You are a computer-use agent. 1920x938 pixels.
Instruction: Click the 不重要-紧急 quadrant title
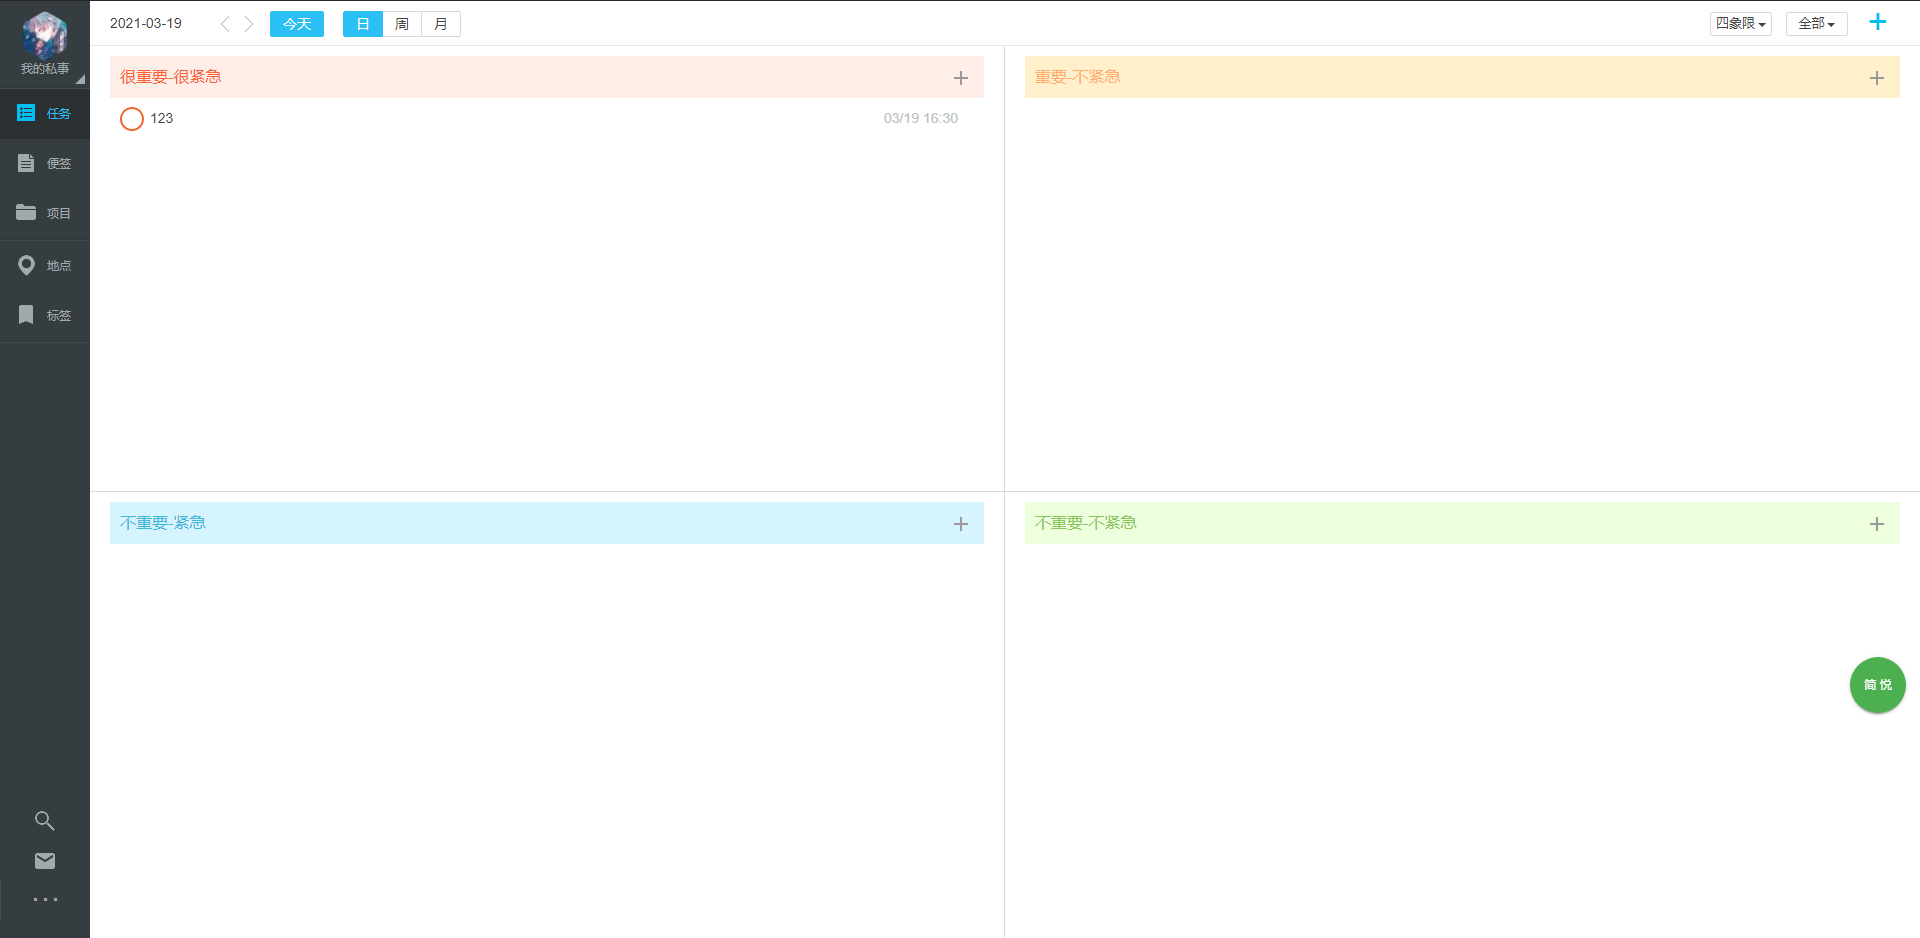click(163, 523)
